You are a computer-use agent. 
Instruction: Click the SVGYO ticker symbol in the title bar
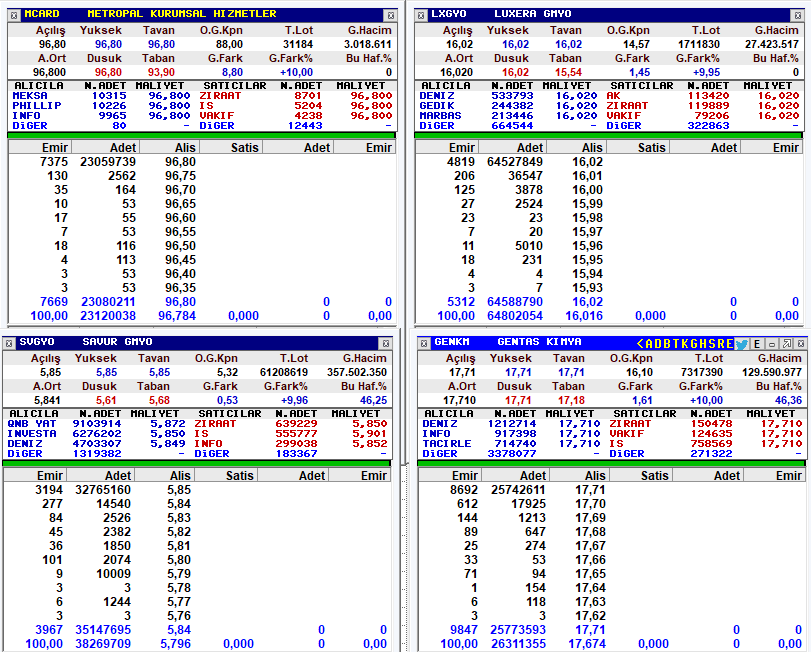[x=37, y=342]
